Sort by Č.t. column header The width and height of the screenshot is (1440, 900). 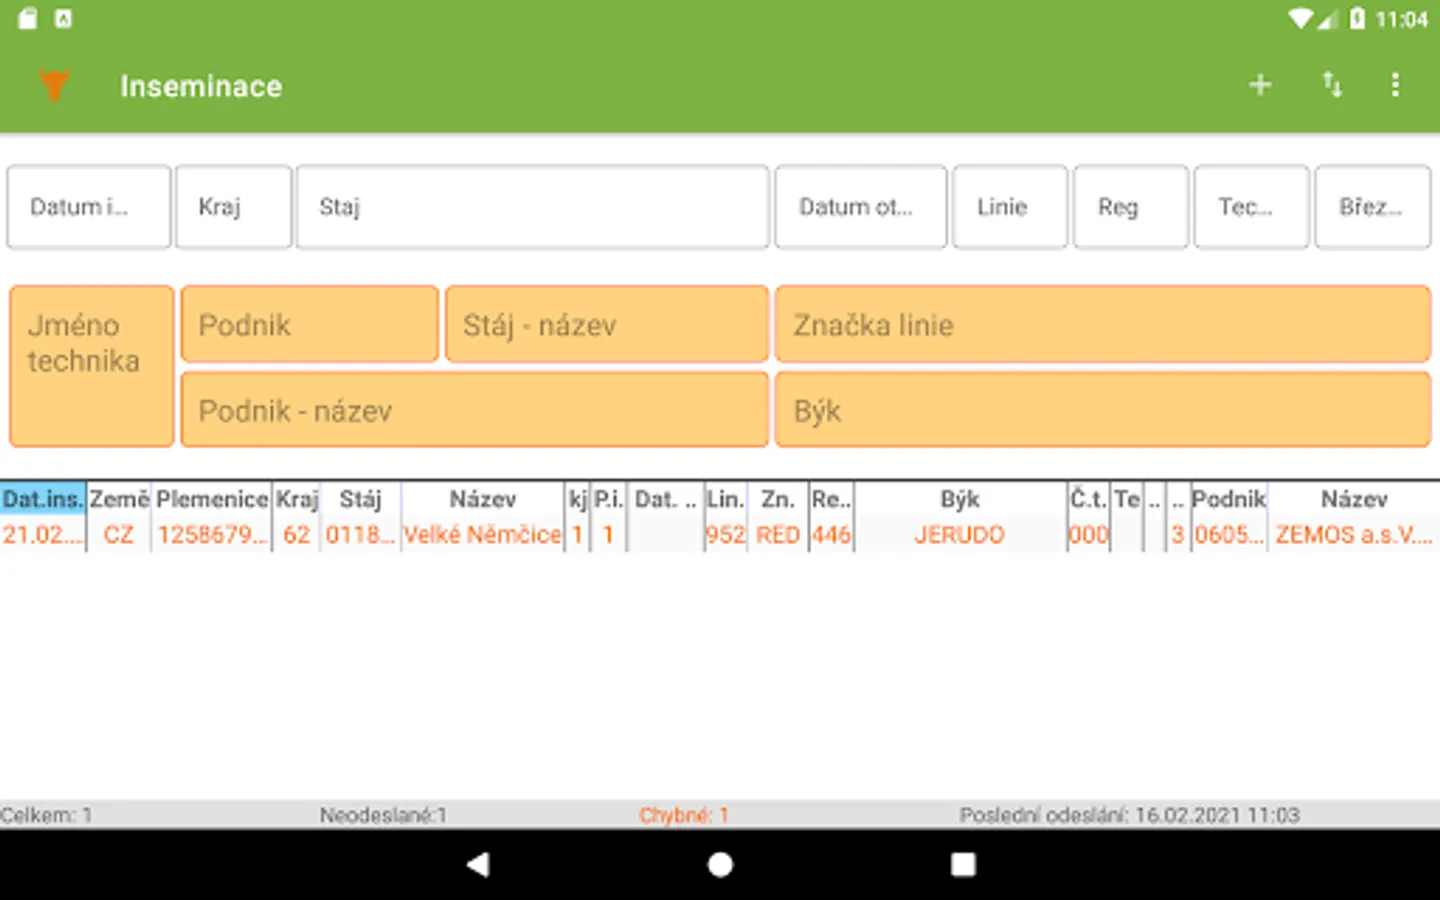(1088, 499)
